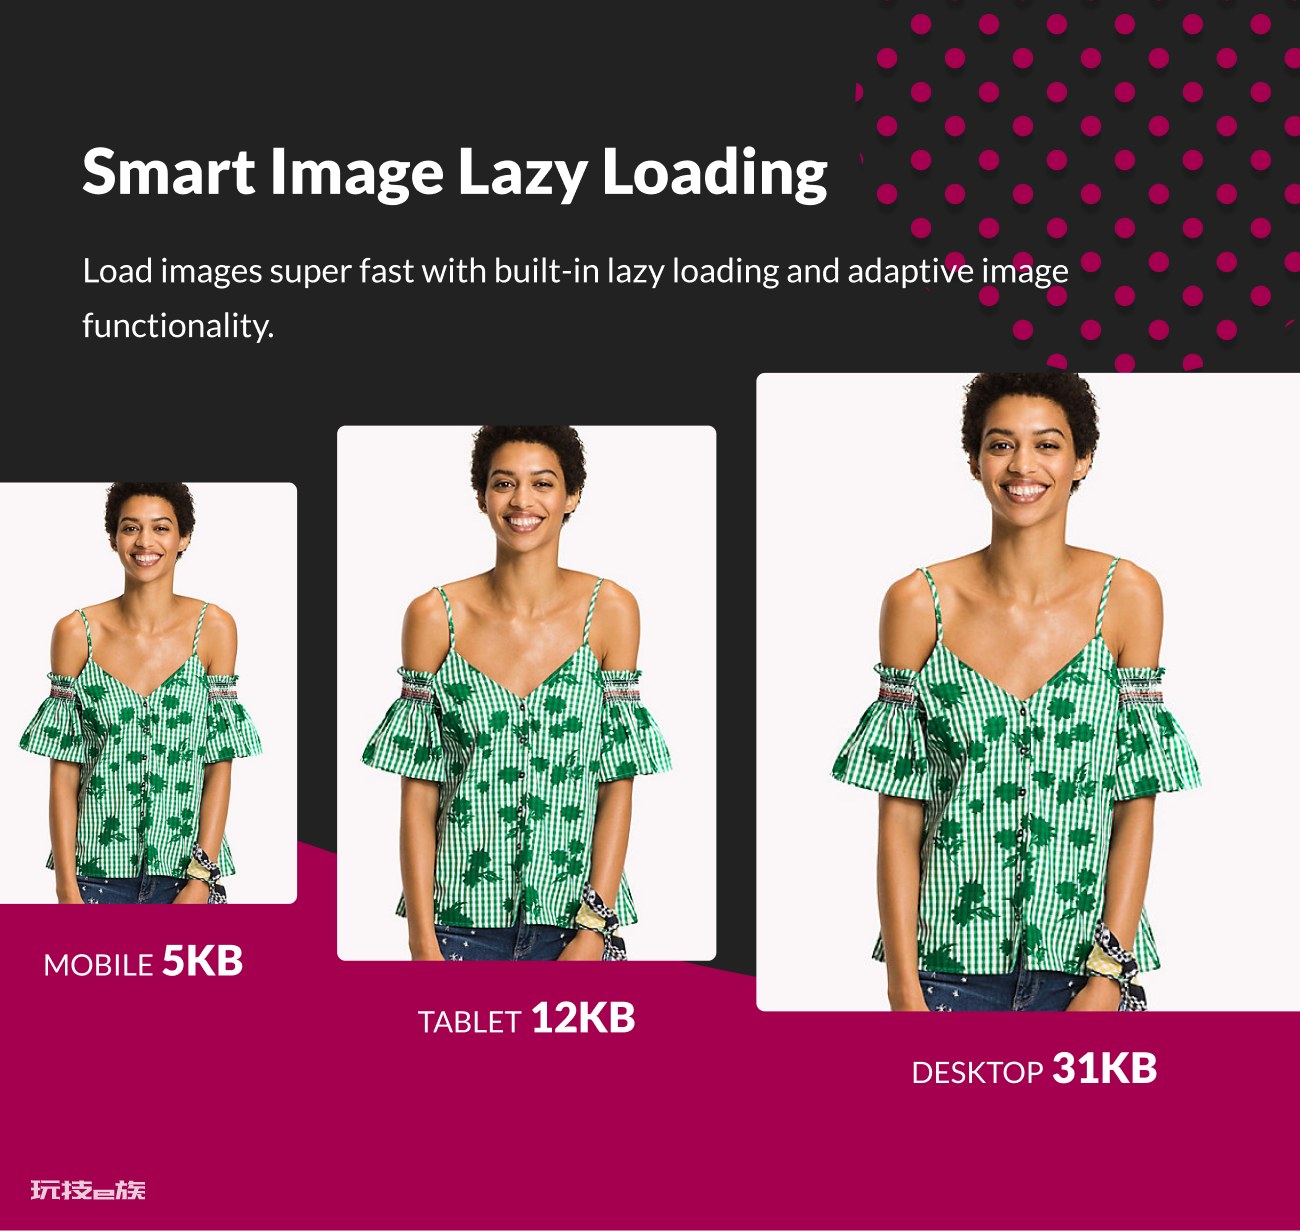Click the 玩技e族 watermark logo
Screen dimensions: 1300x1231
tap(88, 1190)
